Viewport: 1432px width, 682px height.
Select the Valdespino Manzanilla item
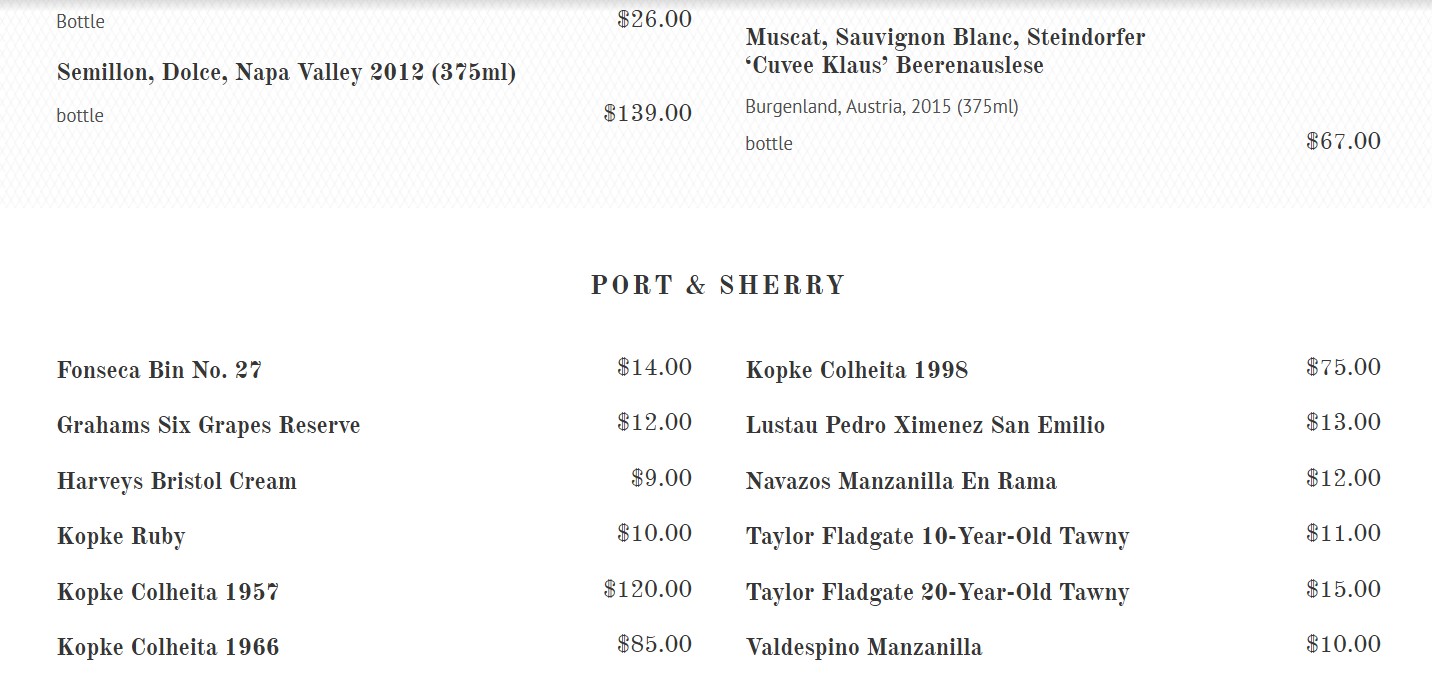(x=864, y=647)
